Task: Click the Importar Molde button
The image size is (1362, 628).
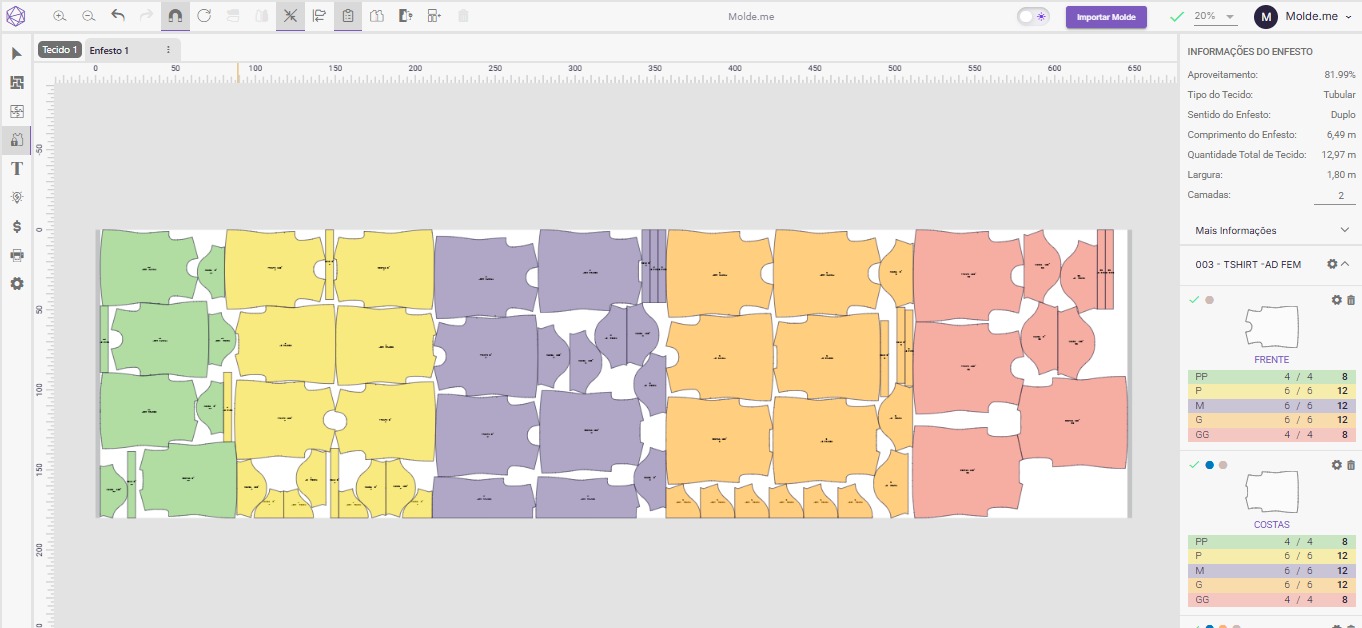Action: pos(1105,17)
